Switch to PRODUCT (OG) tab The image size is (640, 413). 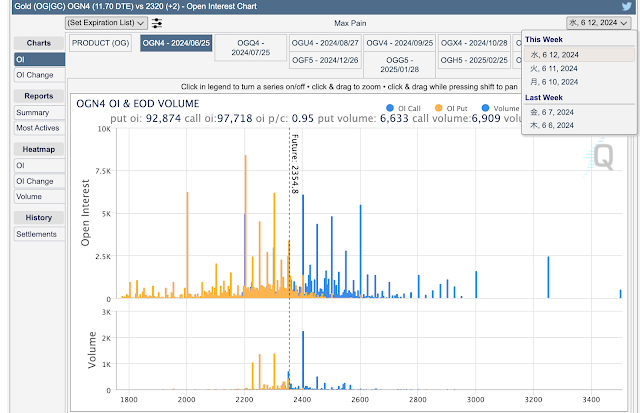(x=100, y=43)
